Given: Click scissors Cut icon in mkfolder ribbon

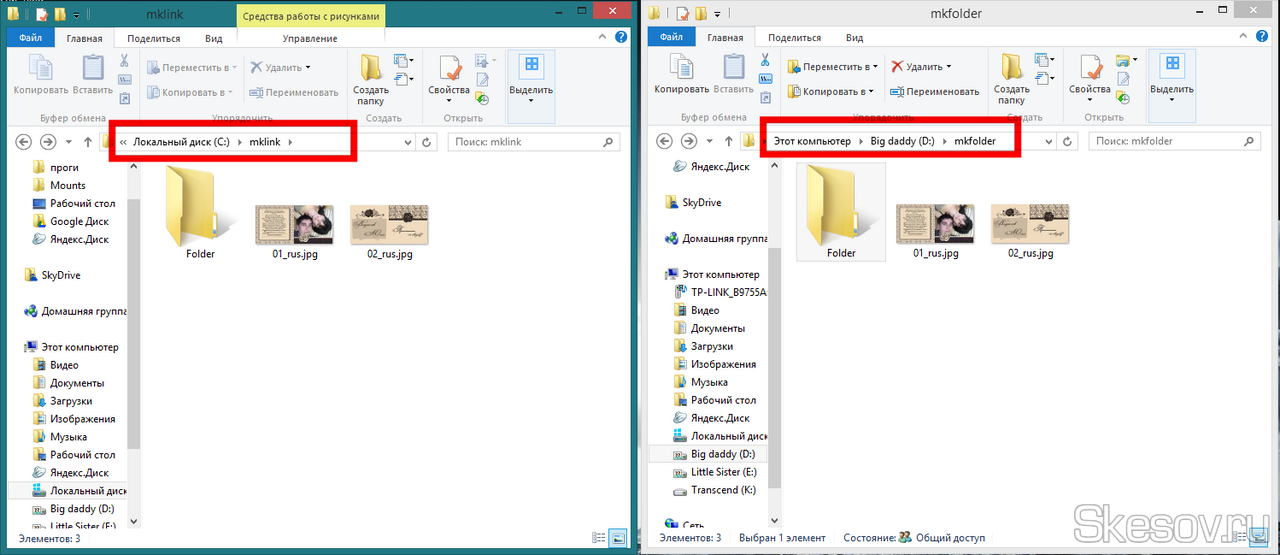Looking at the screenshot, I should [x=764, y=60].
